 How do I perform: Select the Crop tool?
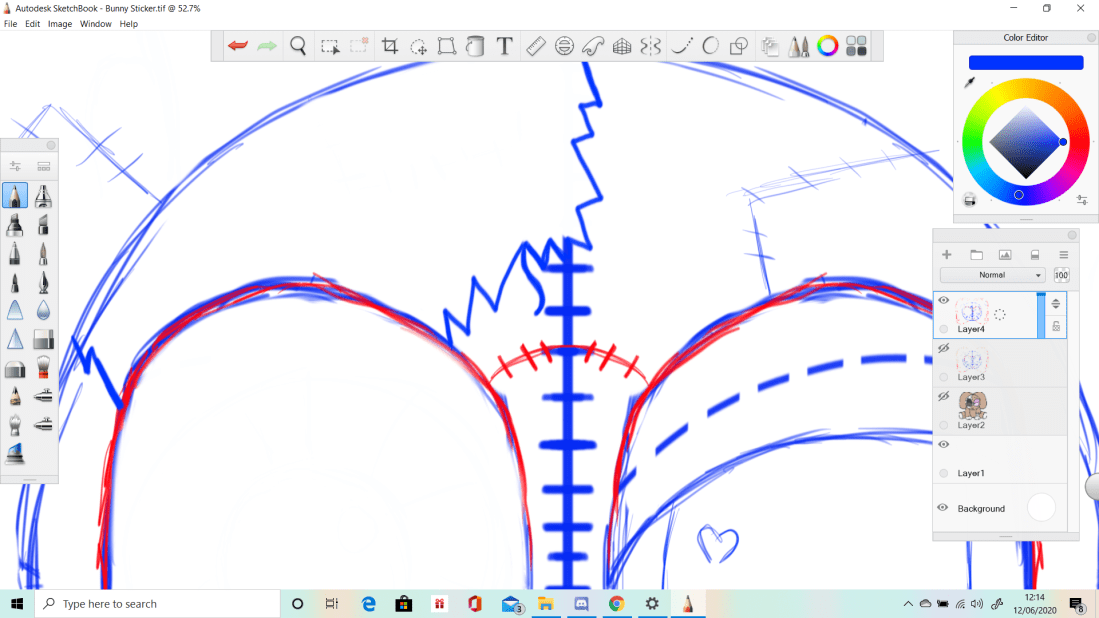(390, 45)
